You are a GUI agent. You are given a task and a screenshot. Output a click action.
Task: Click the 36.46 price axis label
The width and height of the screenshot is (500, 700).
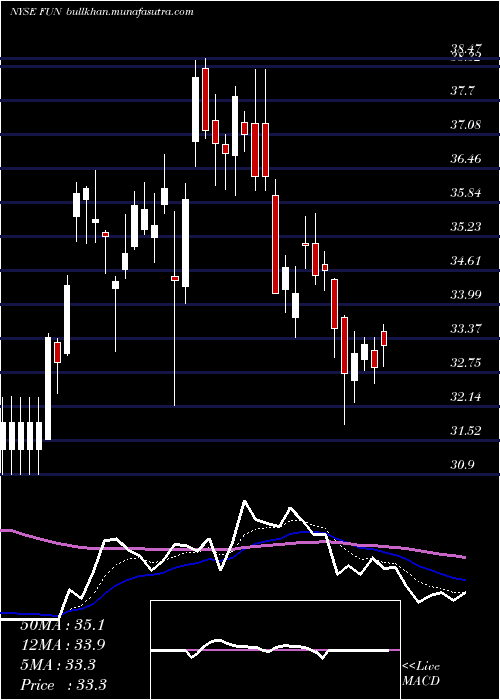click(465, 159)
